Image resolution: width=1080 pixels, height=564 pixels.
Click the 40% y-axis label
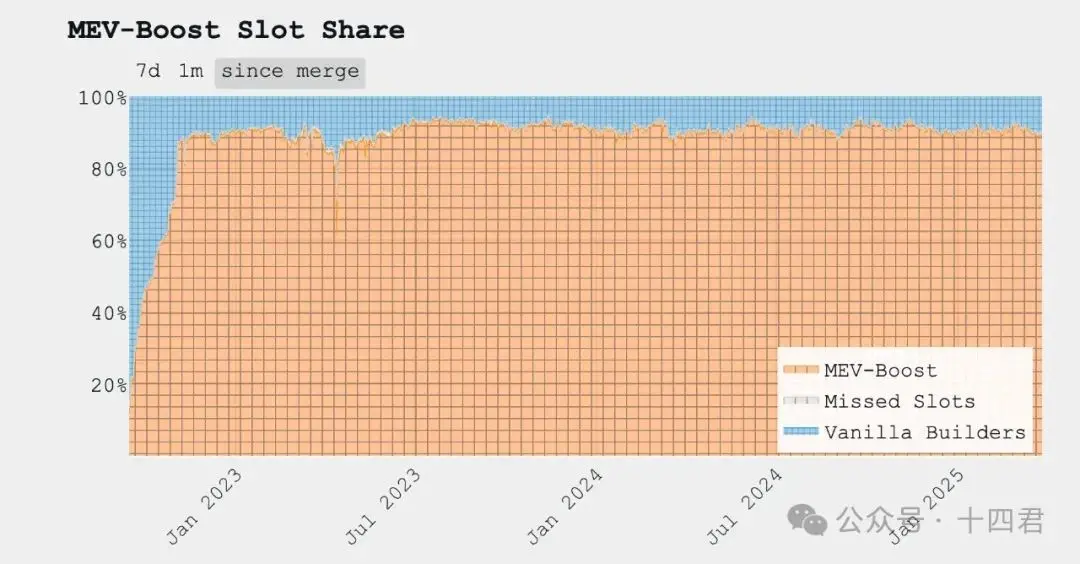click(x=106, y=313)
